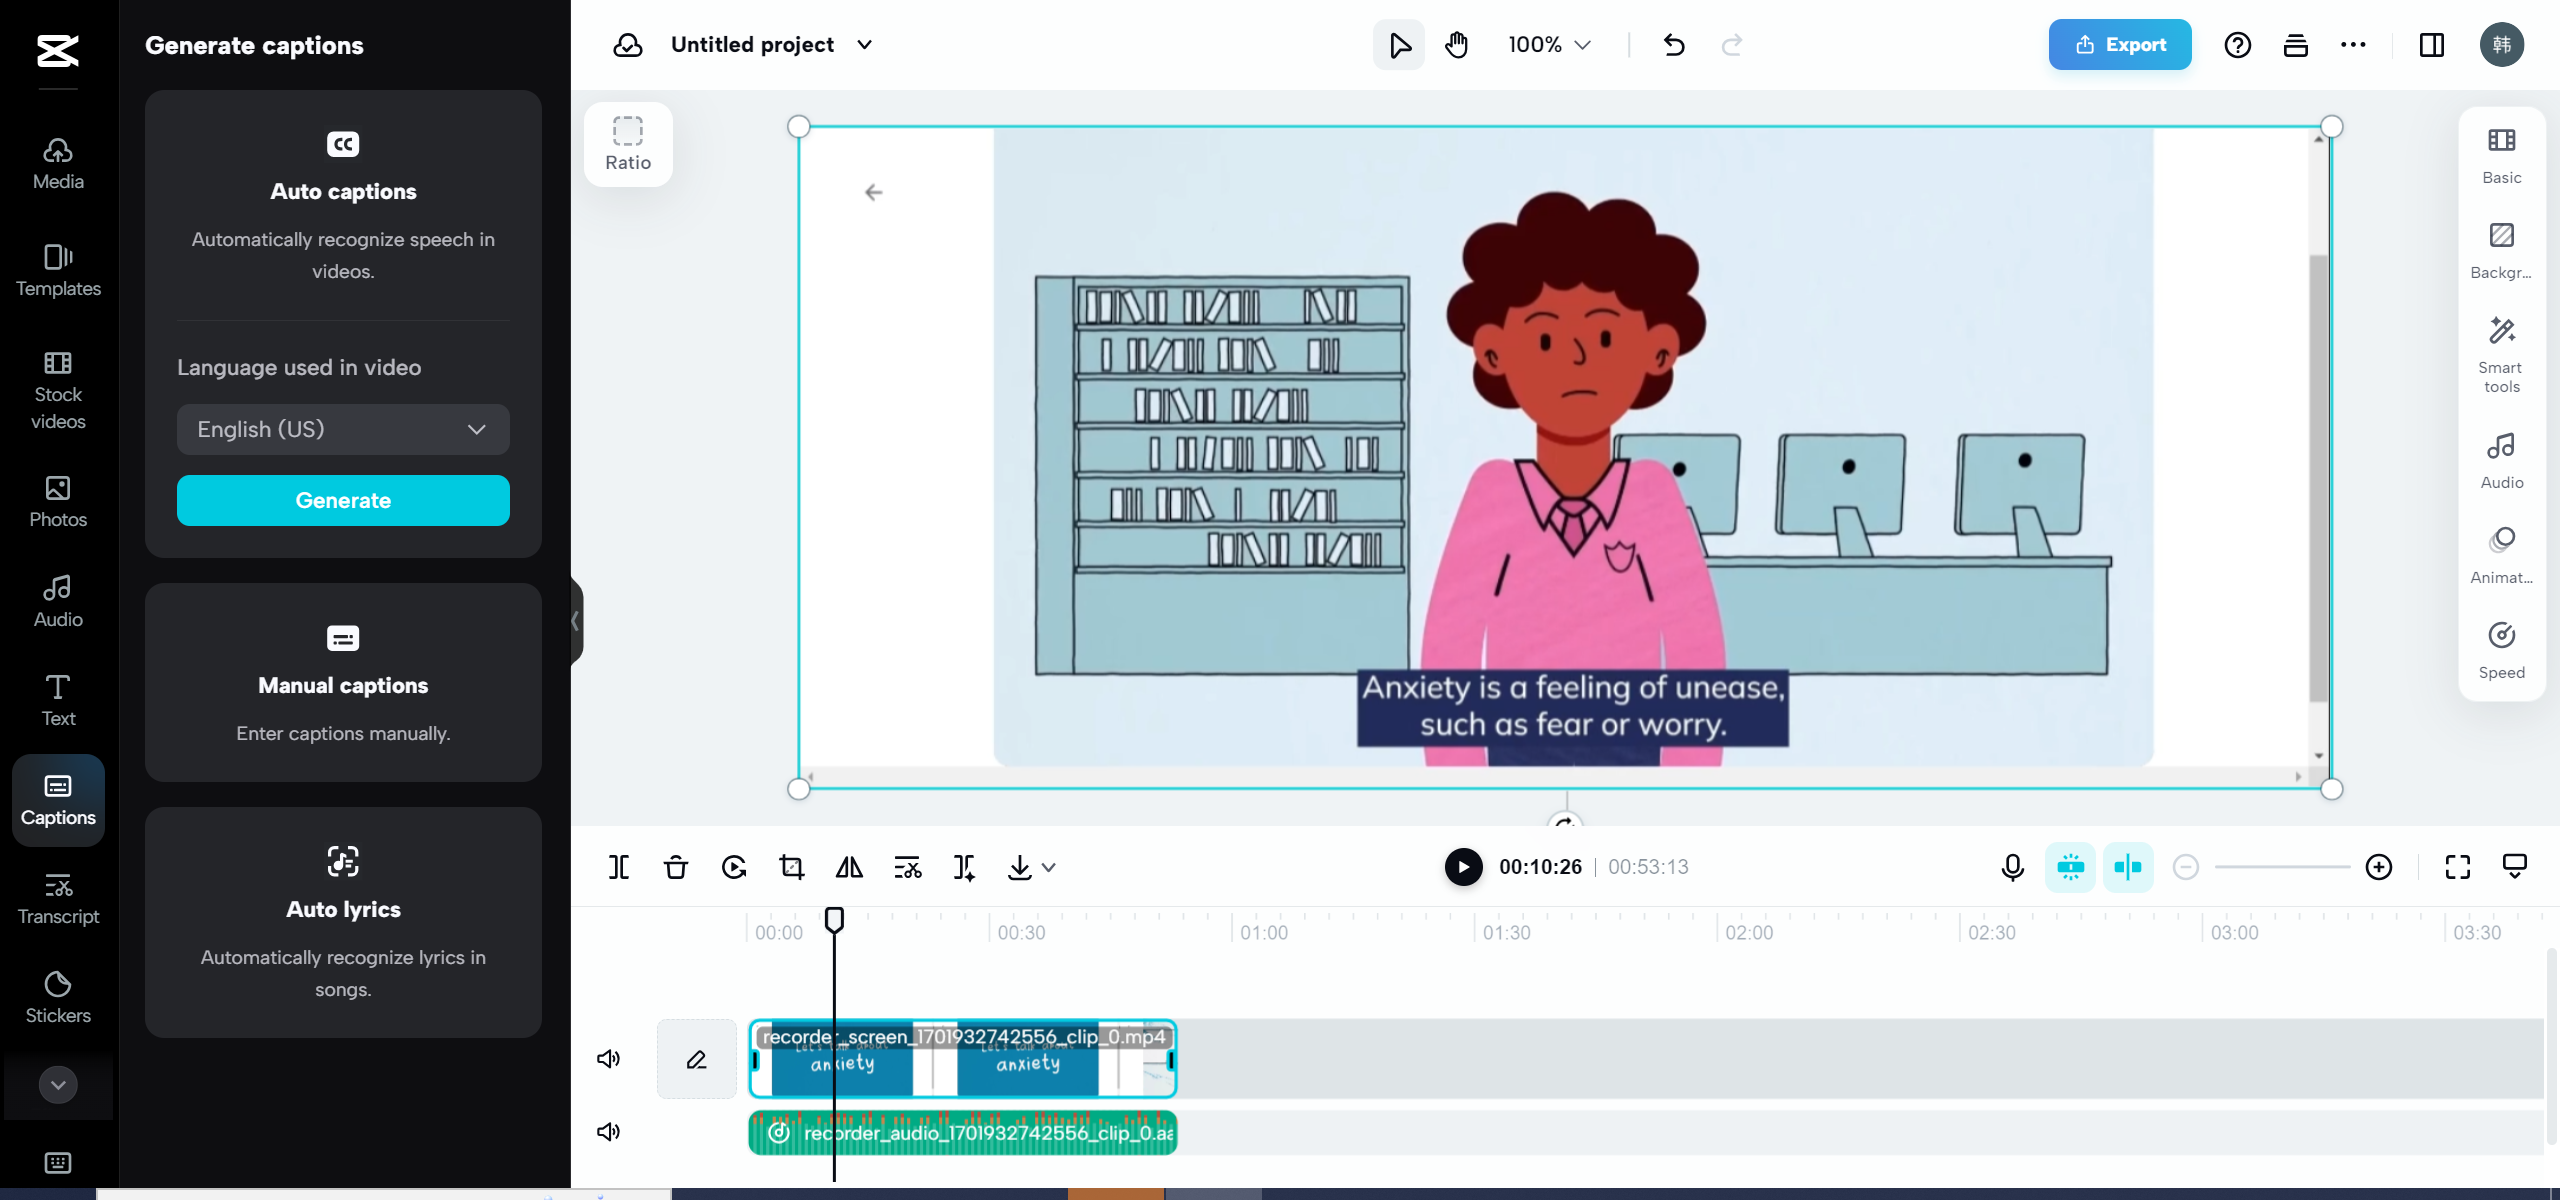The image size is (2560, 1200).
Task: Click the microphone record voiceover icon
Action: (x=2012, y=867)
